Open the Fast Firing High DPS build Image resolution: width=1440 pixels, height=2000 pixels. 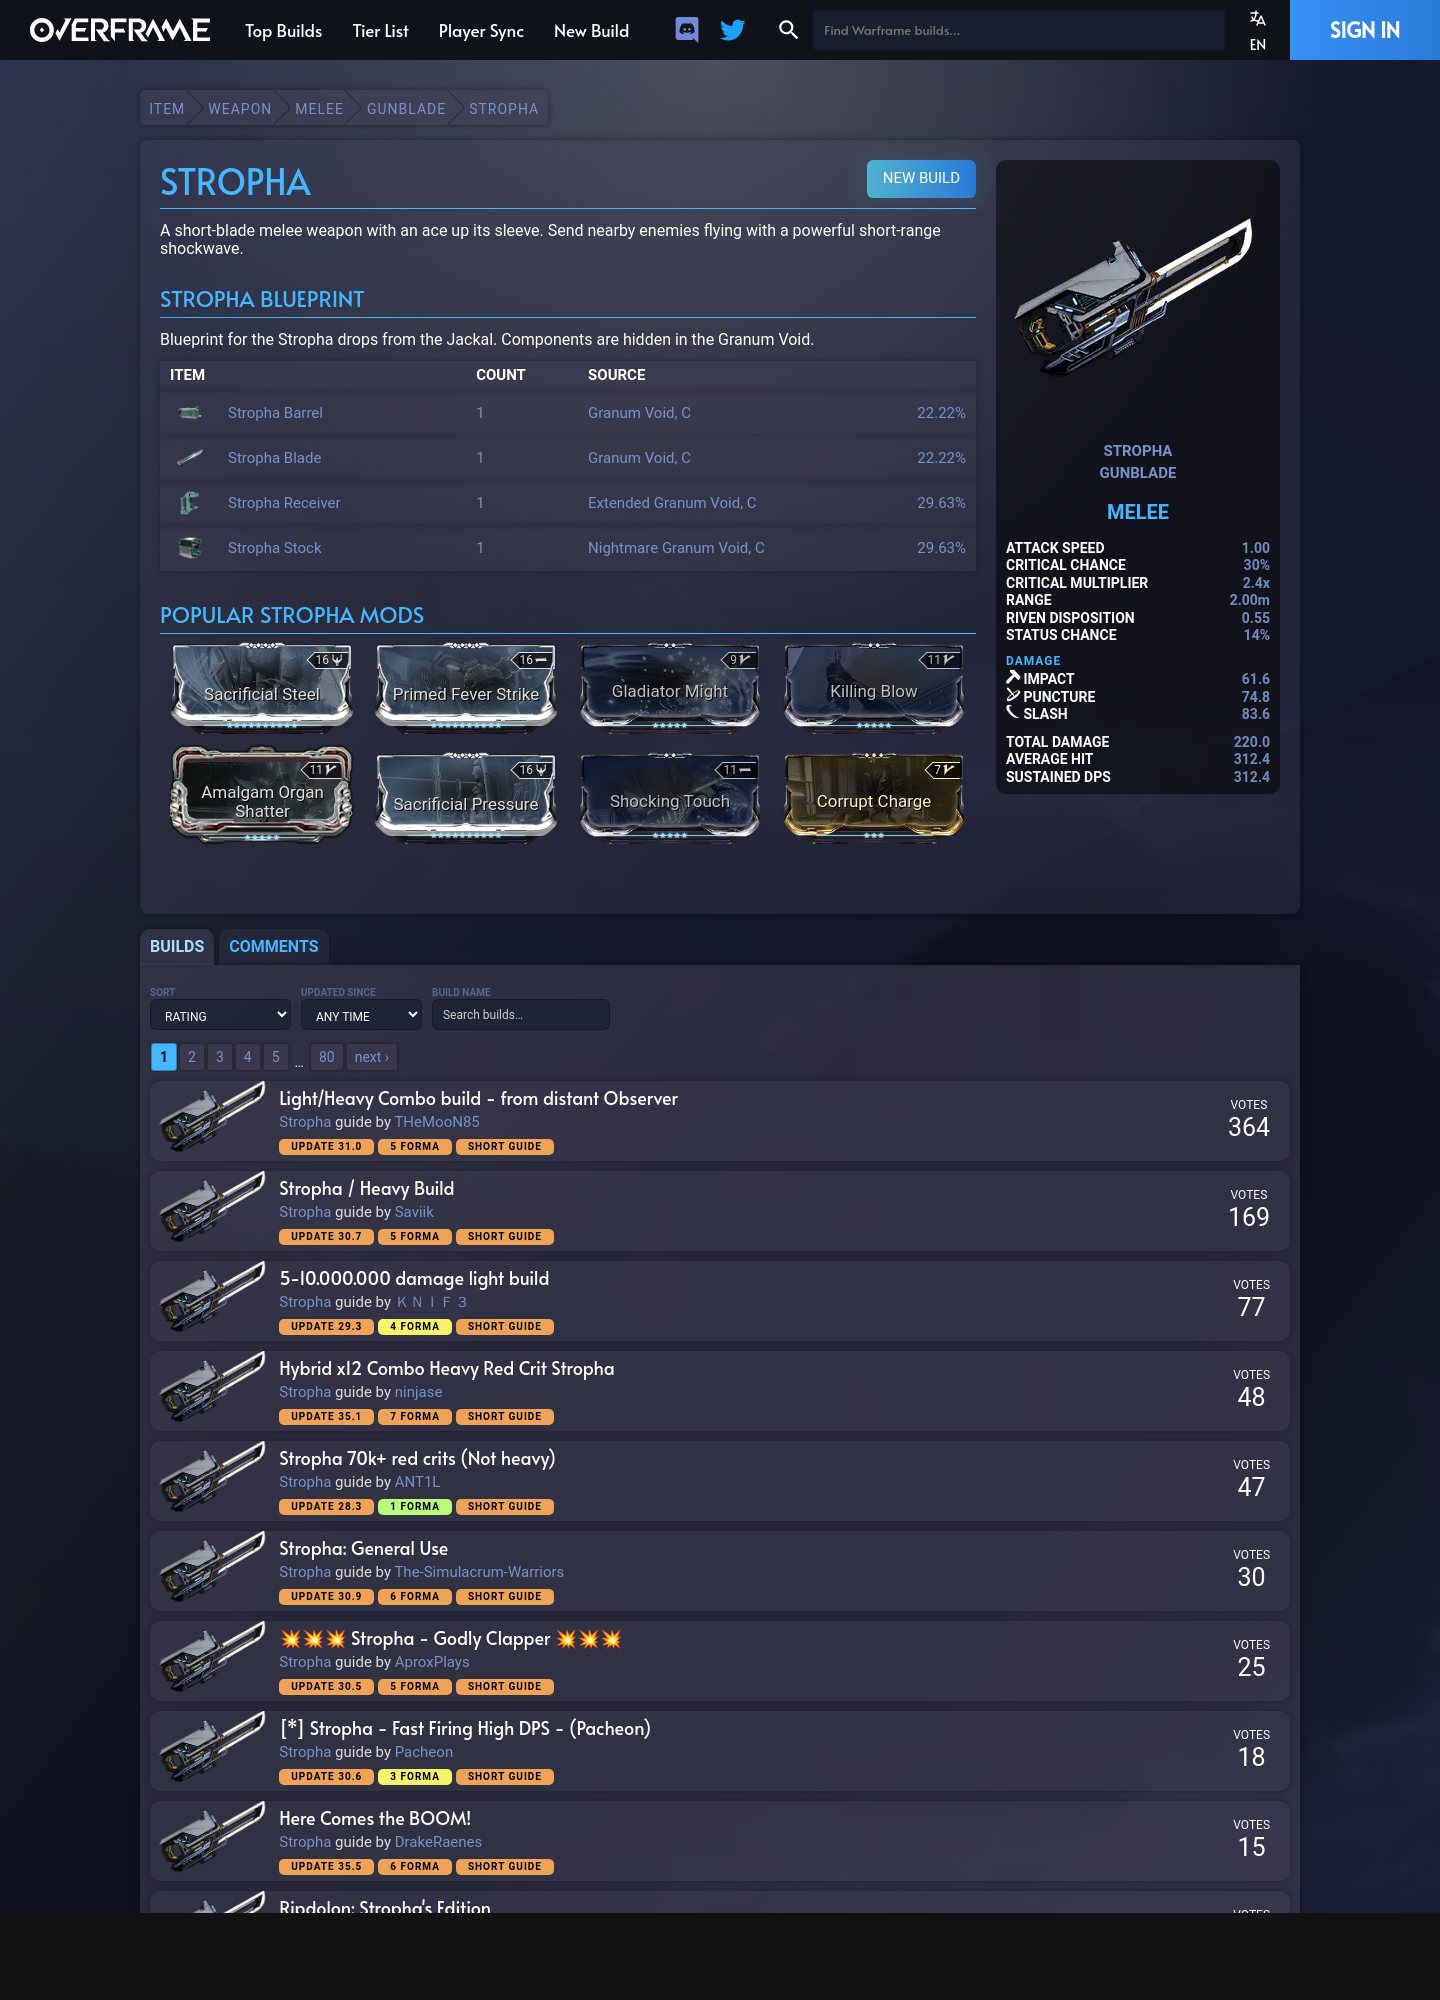pyautogui.click(x=465, y=1728)
